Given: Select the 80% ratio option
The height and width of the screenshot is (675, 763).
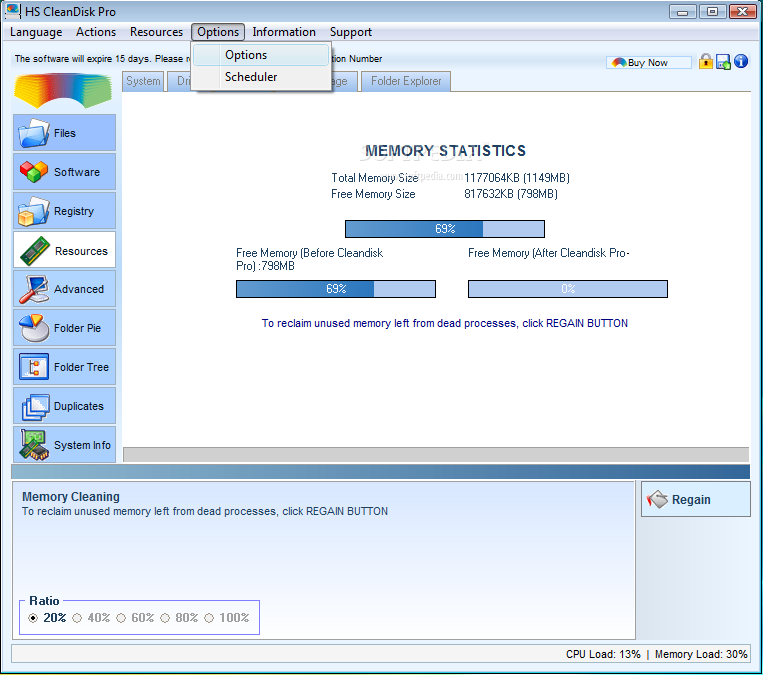Looking at the screenshot, I should [x=179, y=618].
